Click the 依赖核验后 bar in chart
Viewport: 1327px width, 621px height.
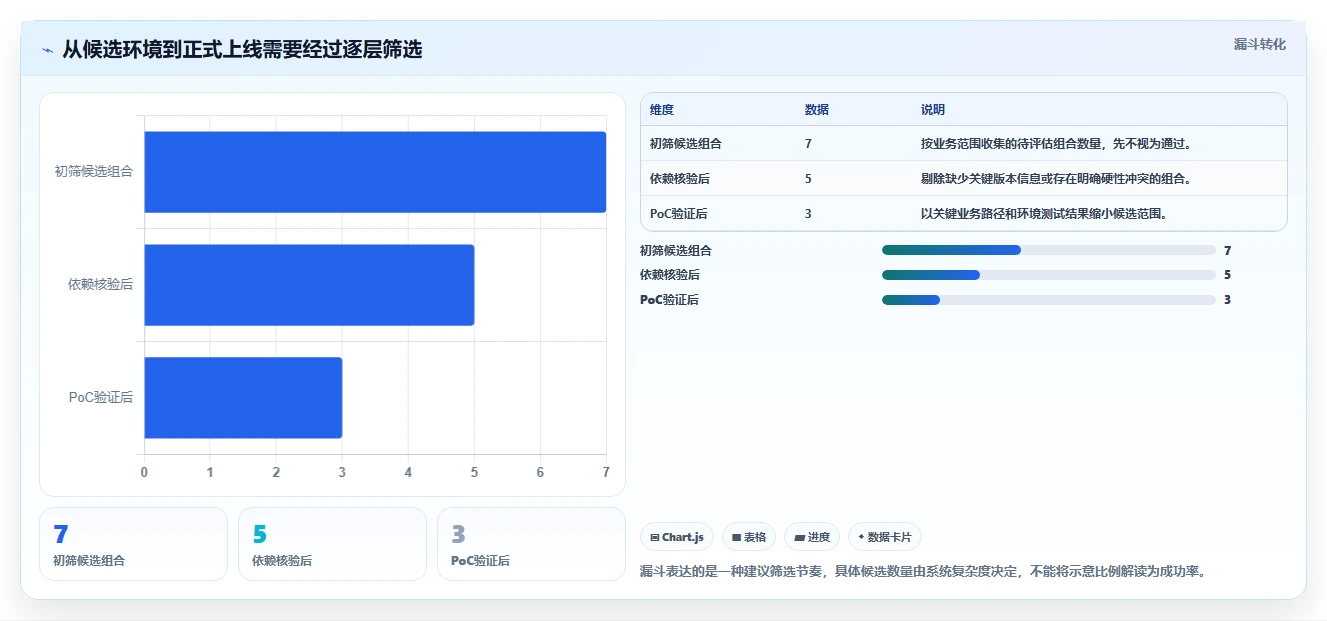coord(309,285)
